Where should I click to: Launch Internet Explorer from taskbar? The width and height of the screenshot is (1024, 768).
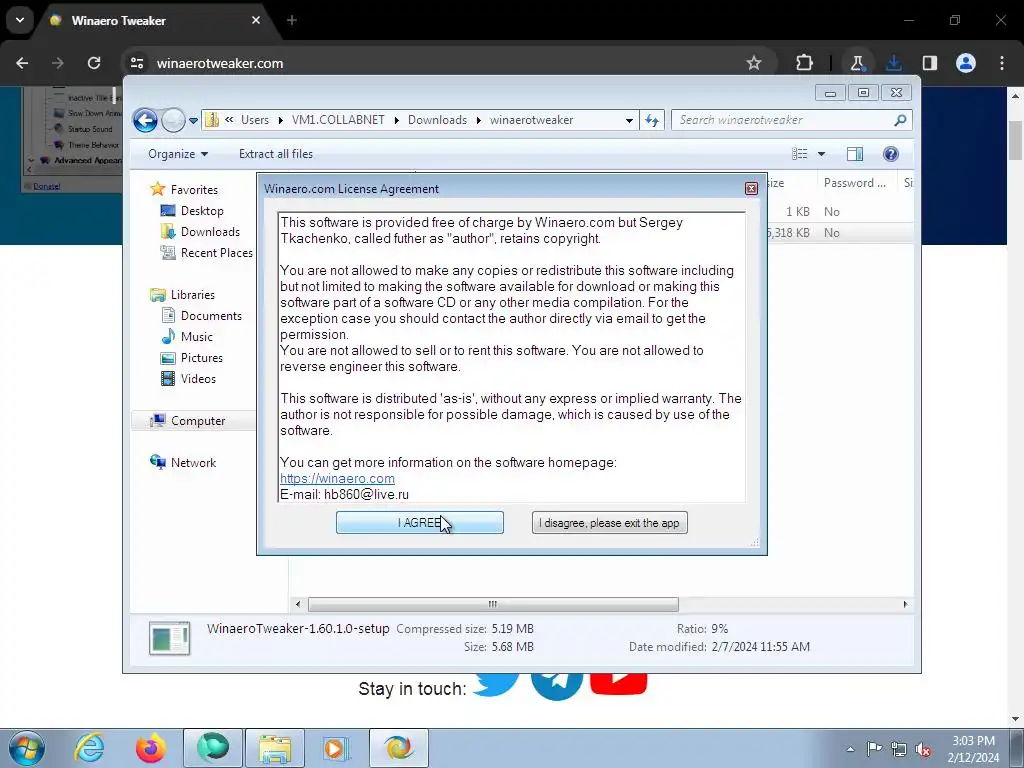point(89,748)
